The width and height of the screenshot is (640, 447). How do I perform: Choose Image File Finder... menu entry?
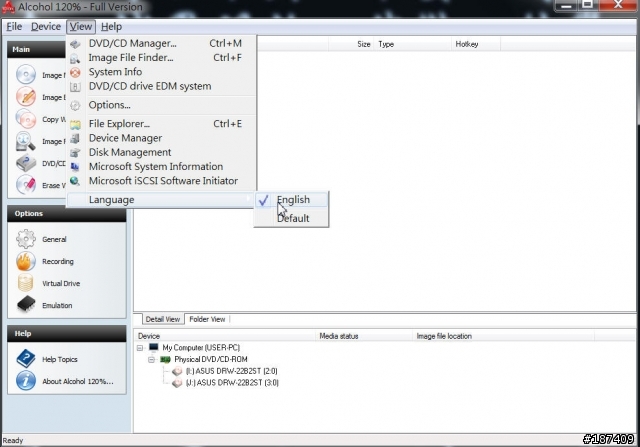161,58
